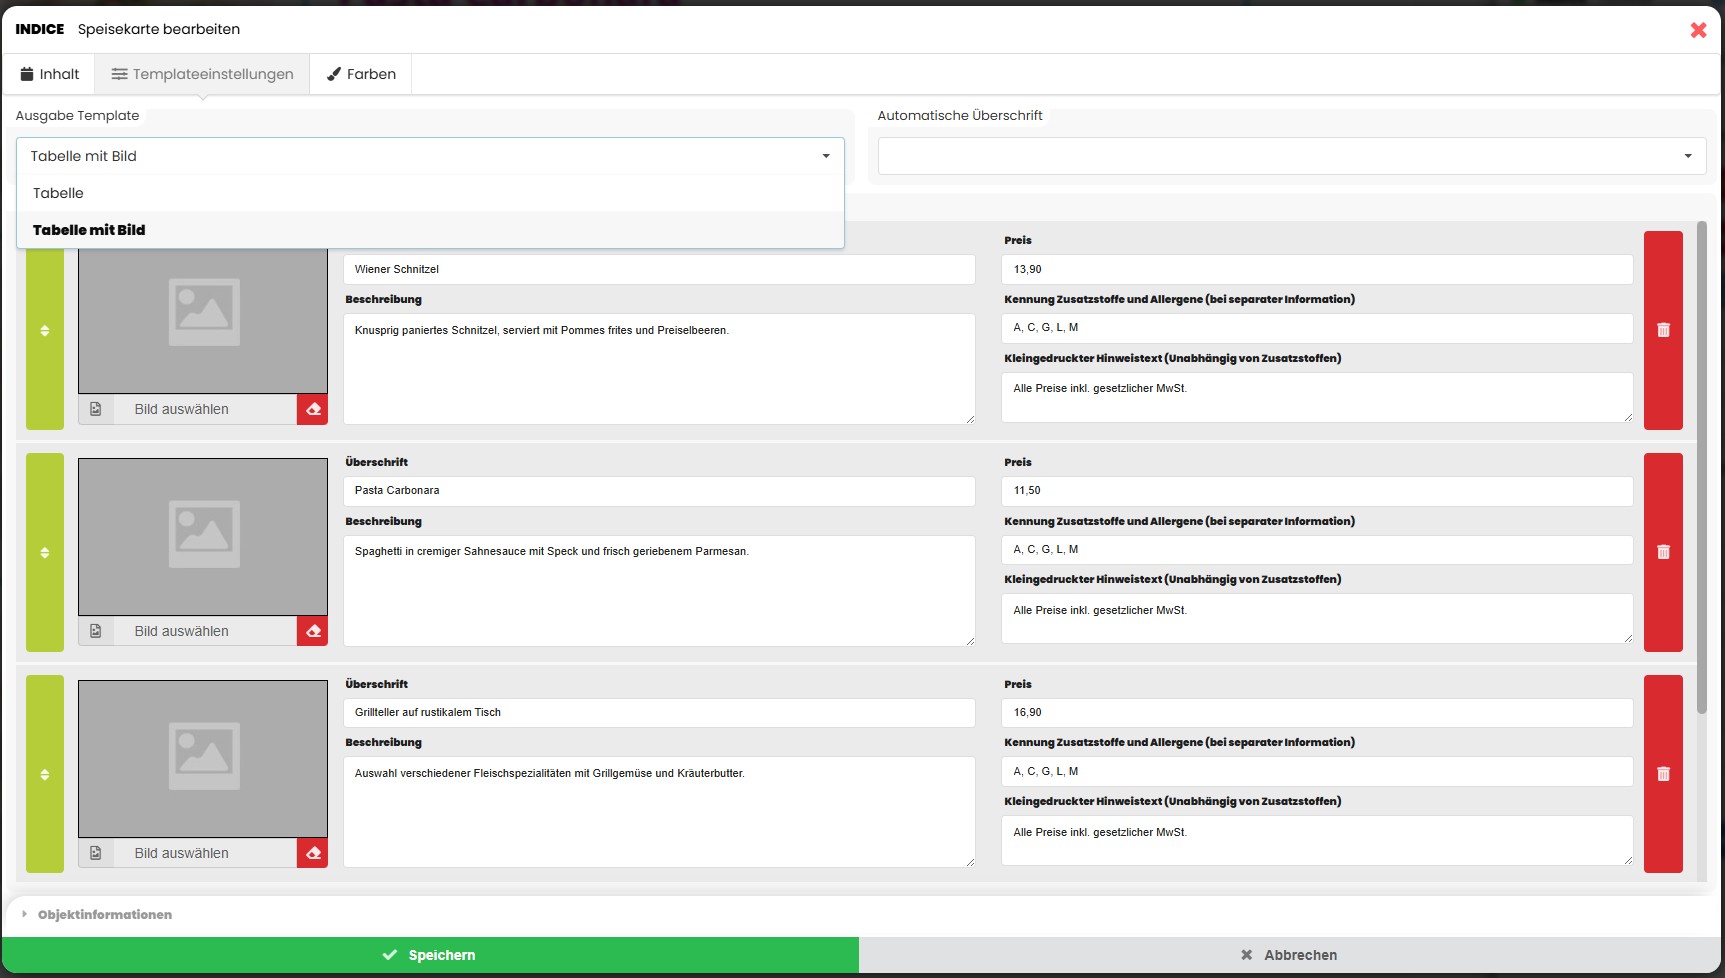Expand the Objektinformationen section
Image resolution: width=1725 pixels, height=978 pixels.
[104, 915]
